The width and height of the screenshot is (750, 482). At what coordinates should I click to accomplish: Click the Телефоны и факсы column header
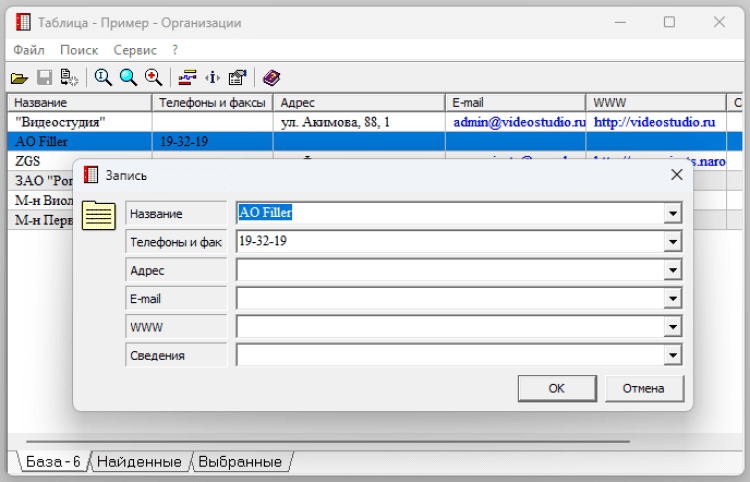[212, 102]
